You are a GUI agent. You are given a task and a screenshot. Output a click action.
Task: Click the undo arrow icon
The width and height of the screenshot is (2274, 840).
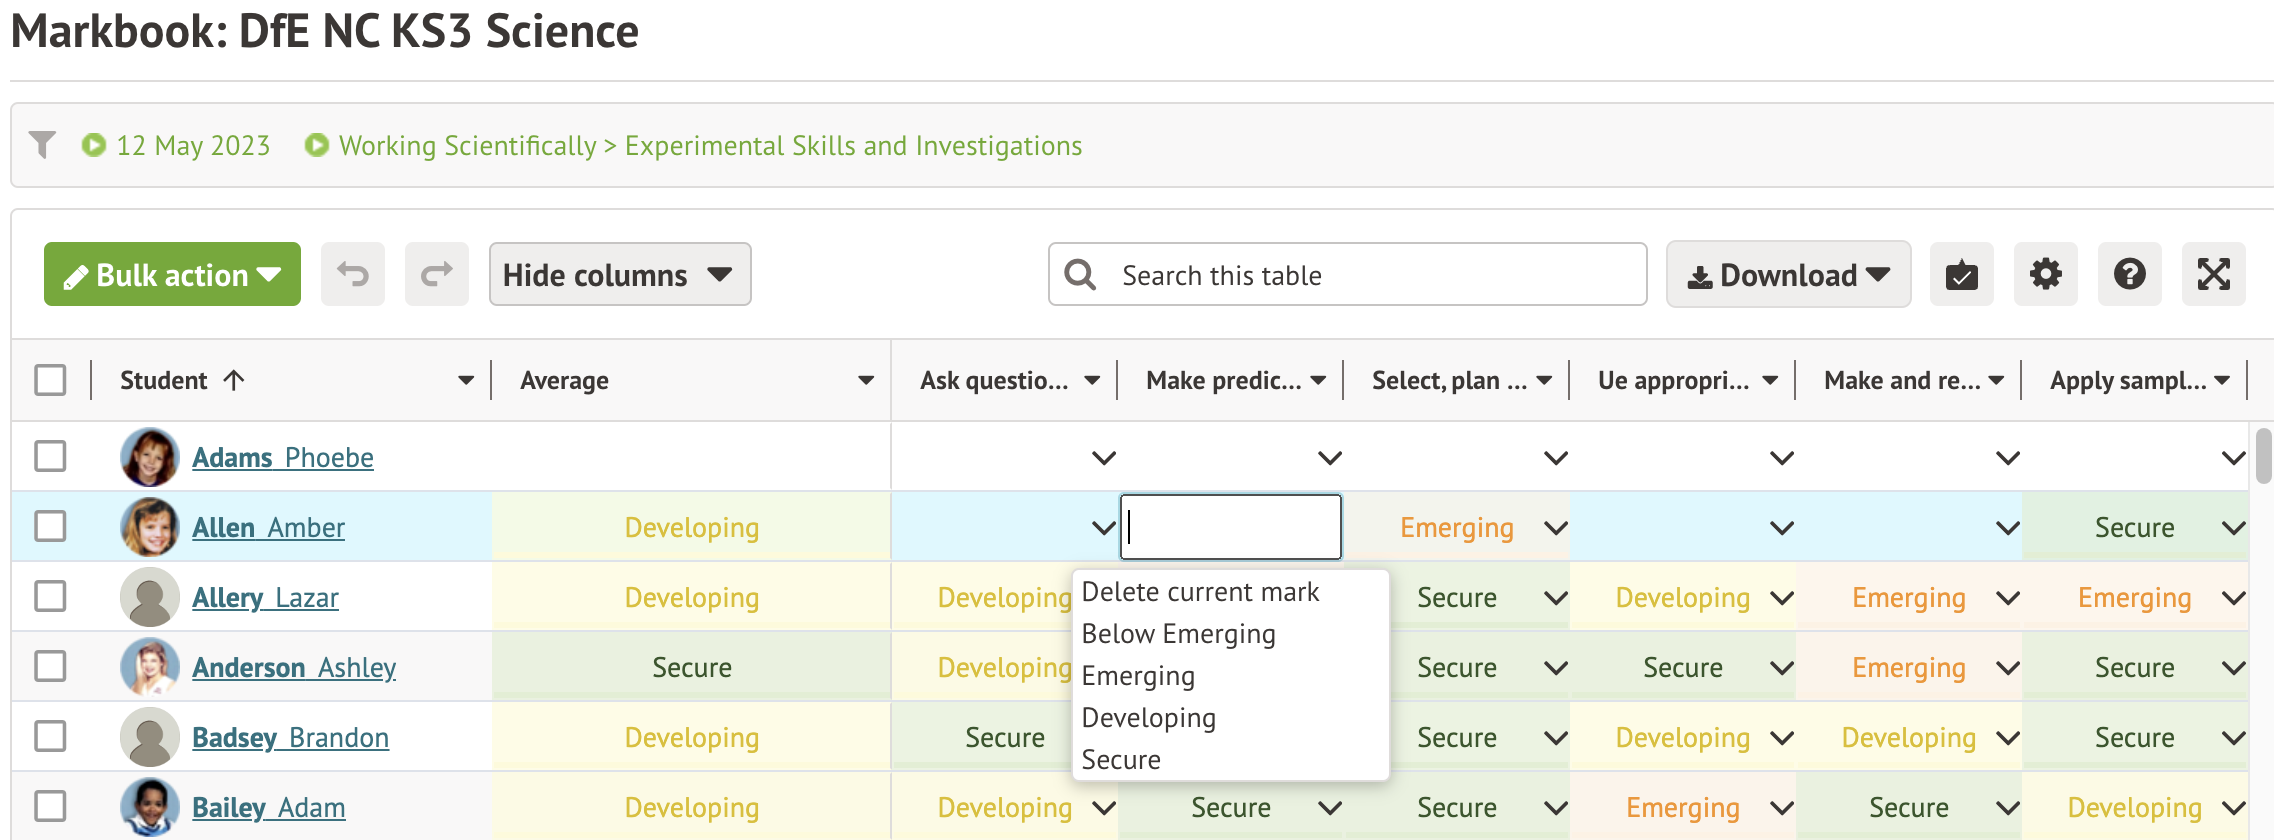click(352, 274)
